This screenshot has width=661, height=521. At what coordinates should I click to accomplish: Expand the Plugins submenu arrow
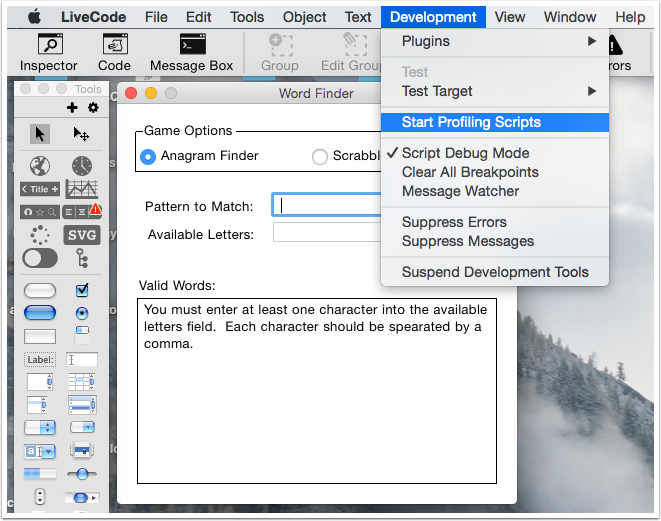[x=592, y=41]
